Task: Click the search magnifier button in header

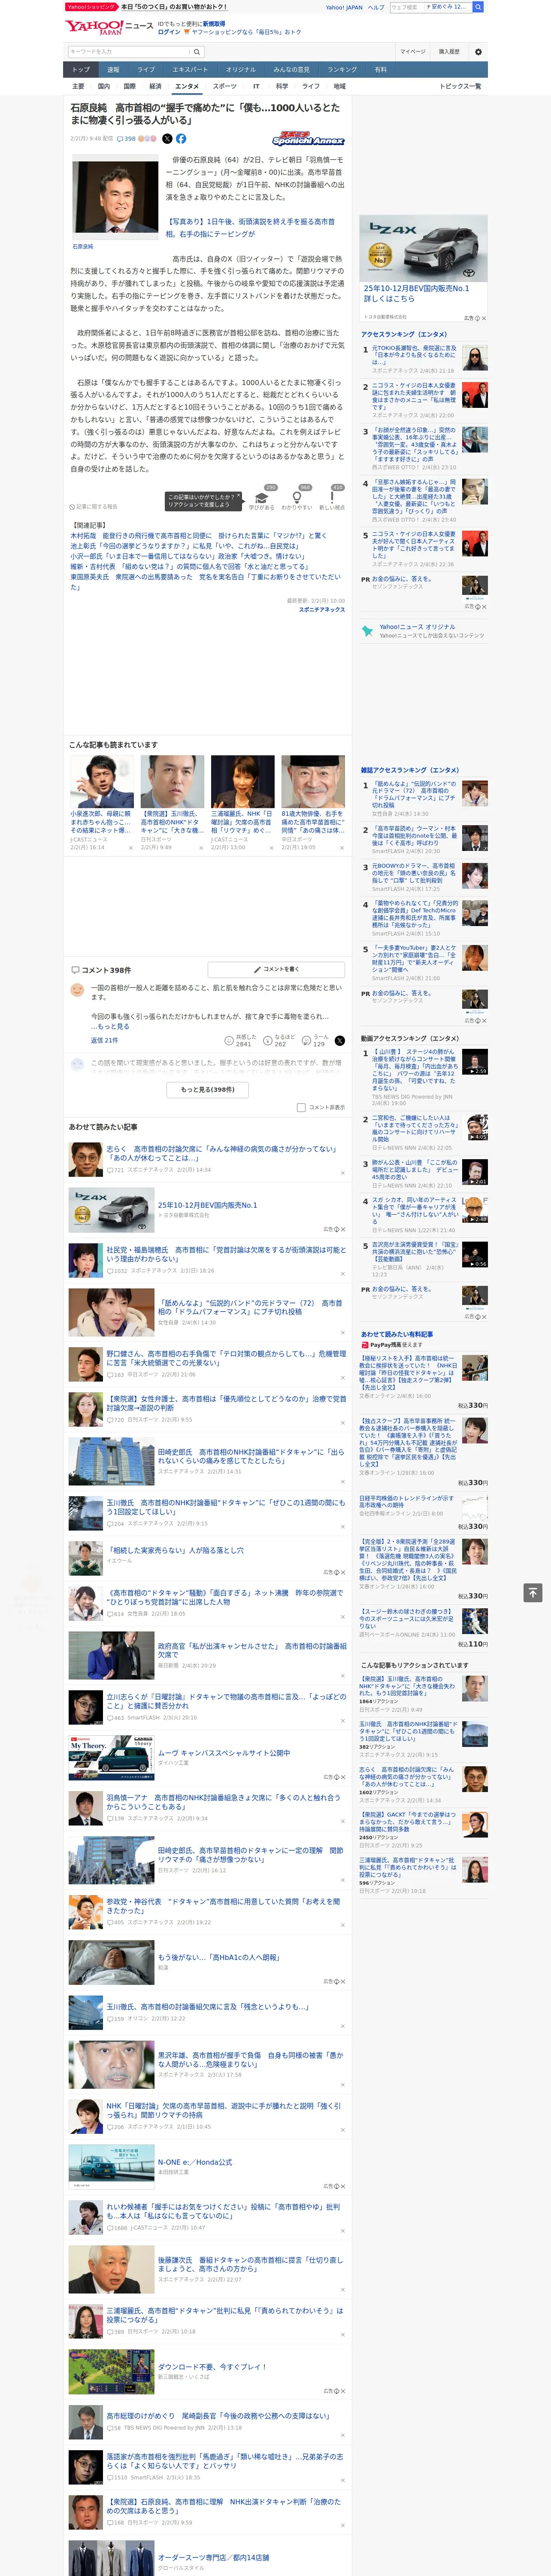Action: pyautogui.click(x=197, y=52)
